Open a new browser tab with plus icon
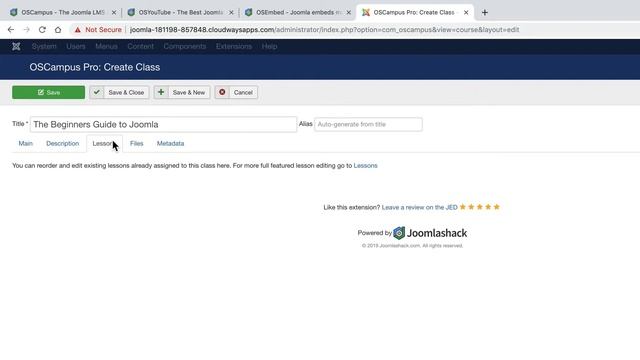 (x=484, y=13)
